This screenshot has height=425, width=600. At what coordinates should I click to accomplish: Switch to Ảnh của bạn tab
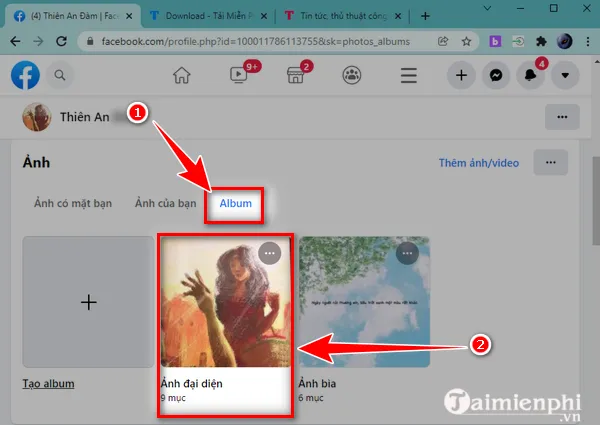tap(166, 204)
